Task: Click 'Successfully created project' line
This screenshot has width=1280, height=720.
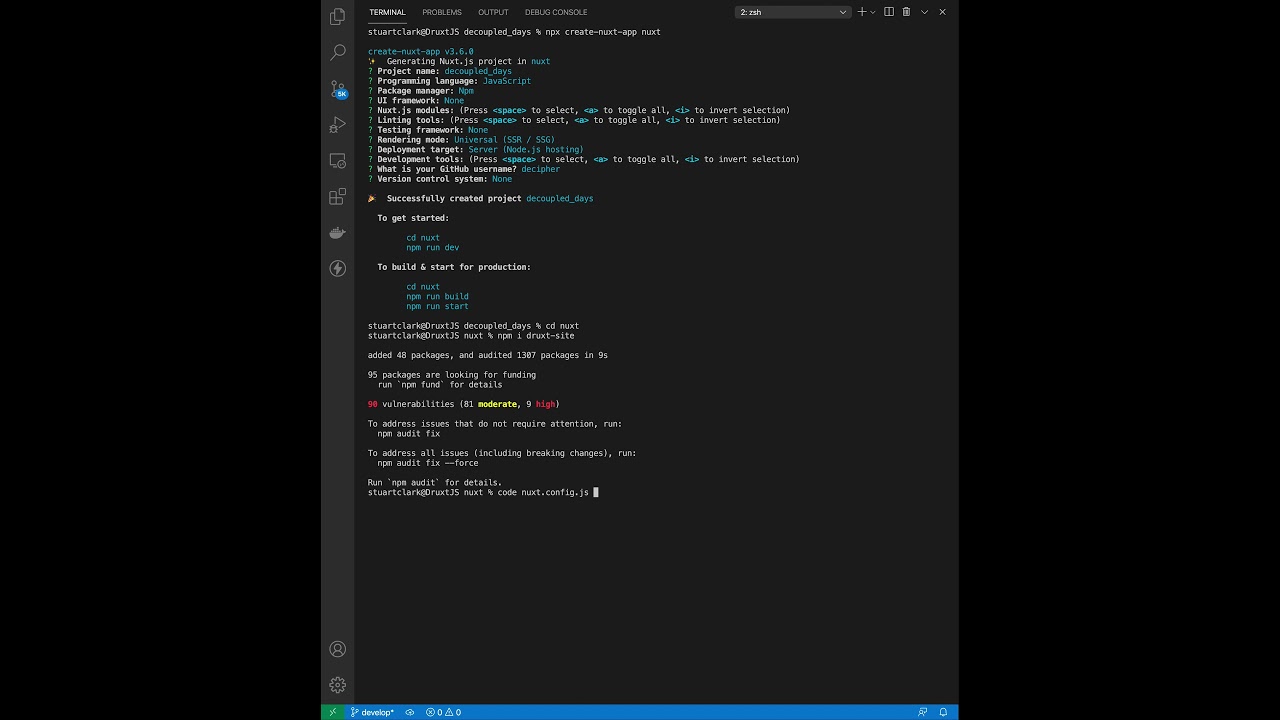Action: coord(481,198)
